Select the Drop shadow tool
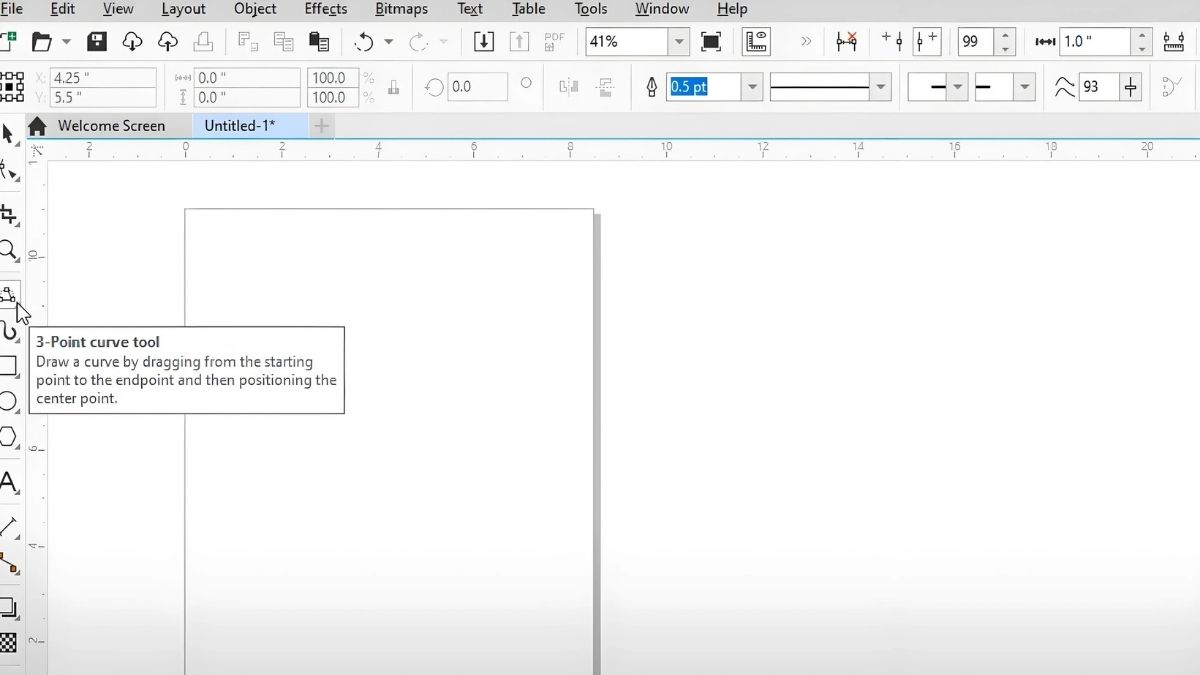Image resolution: width=1200 pixels, height=675 pixels. 8,607
